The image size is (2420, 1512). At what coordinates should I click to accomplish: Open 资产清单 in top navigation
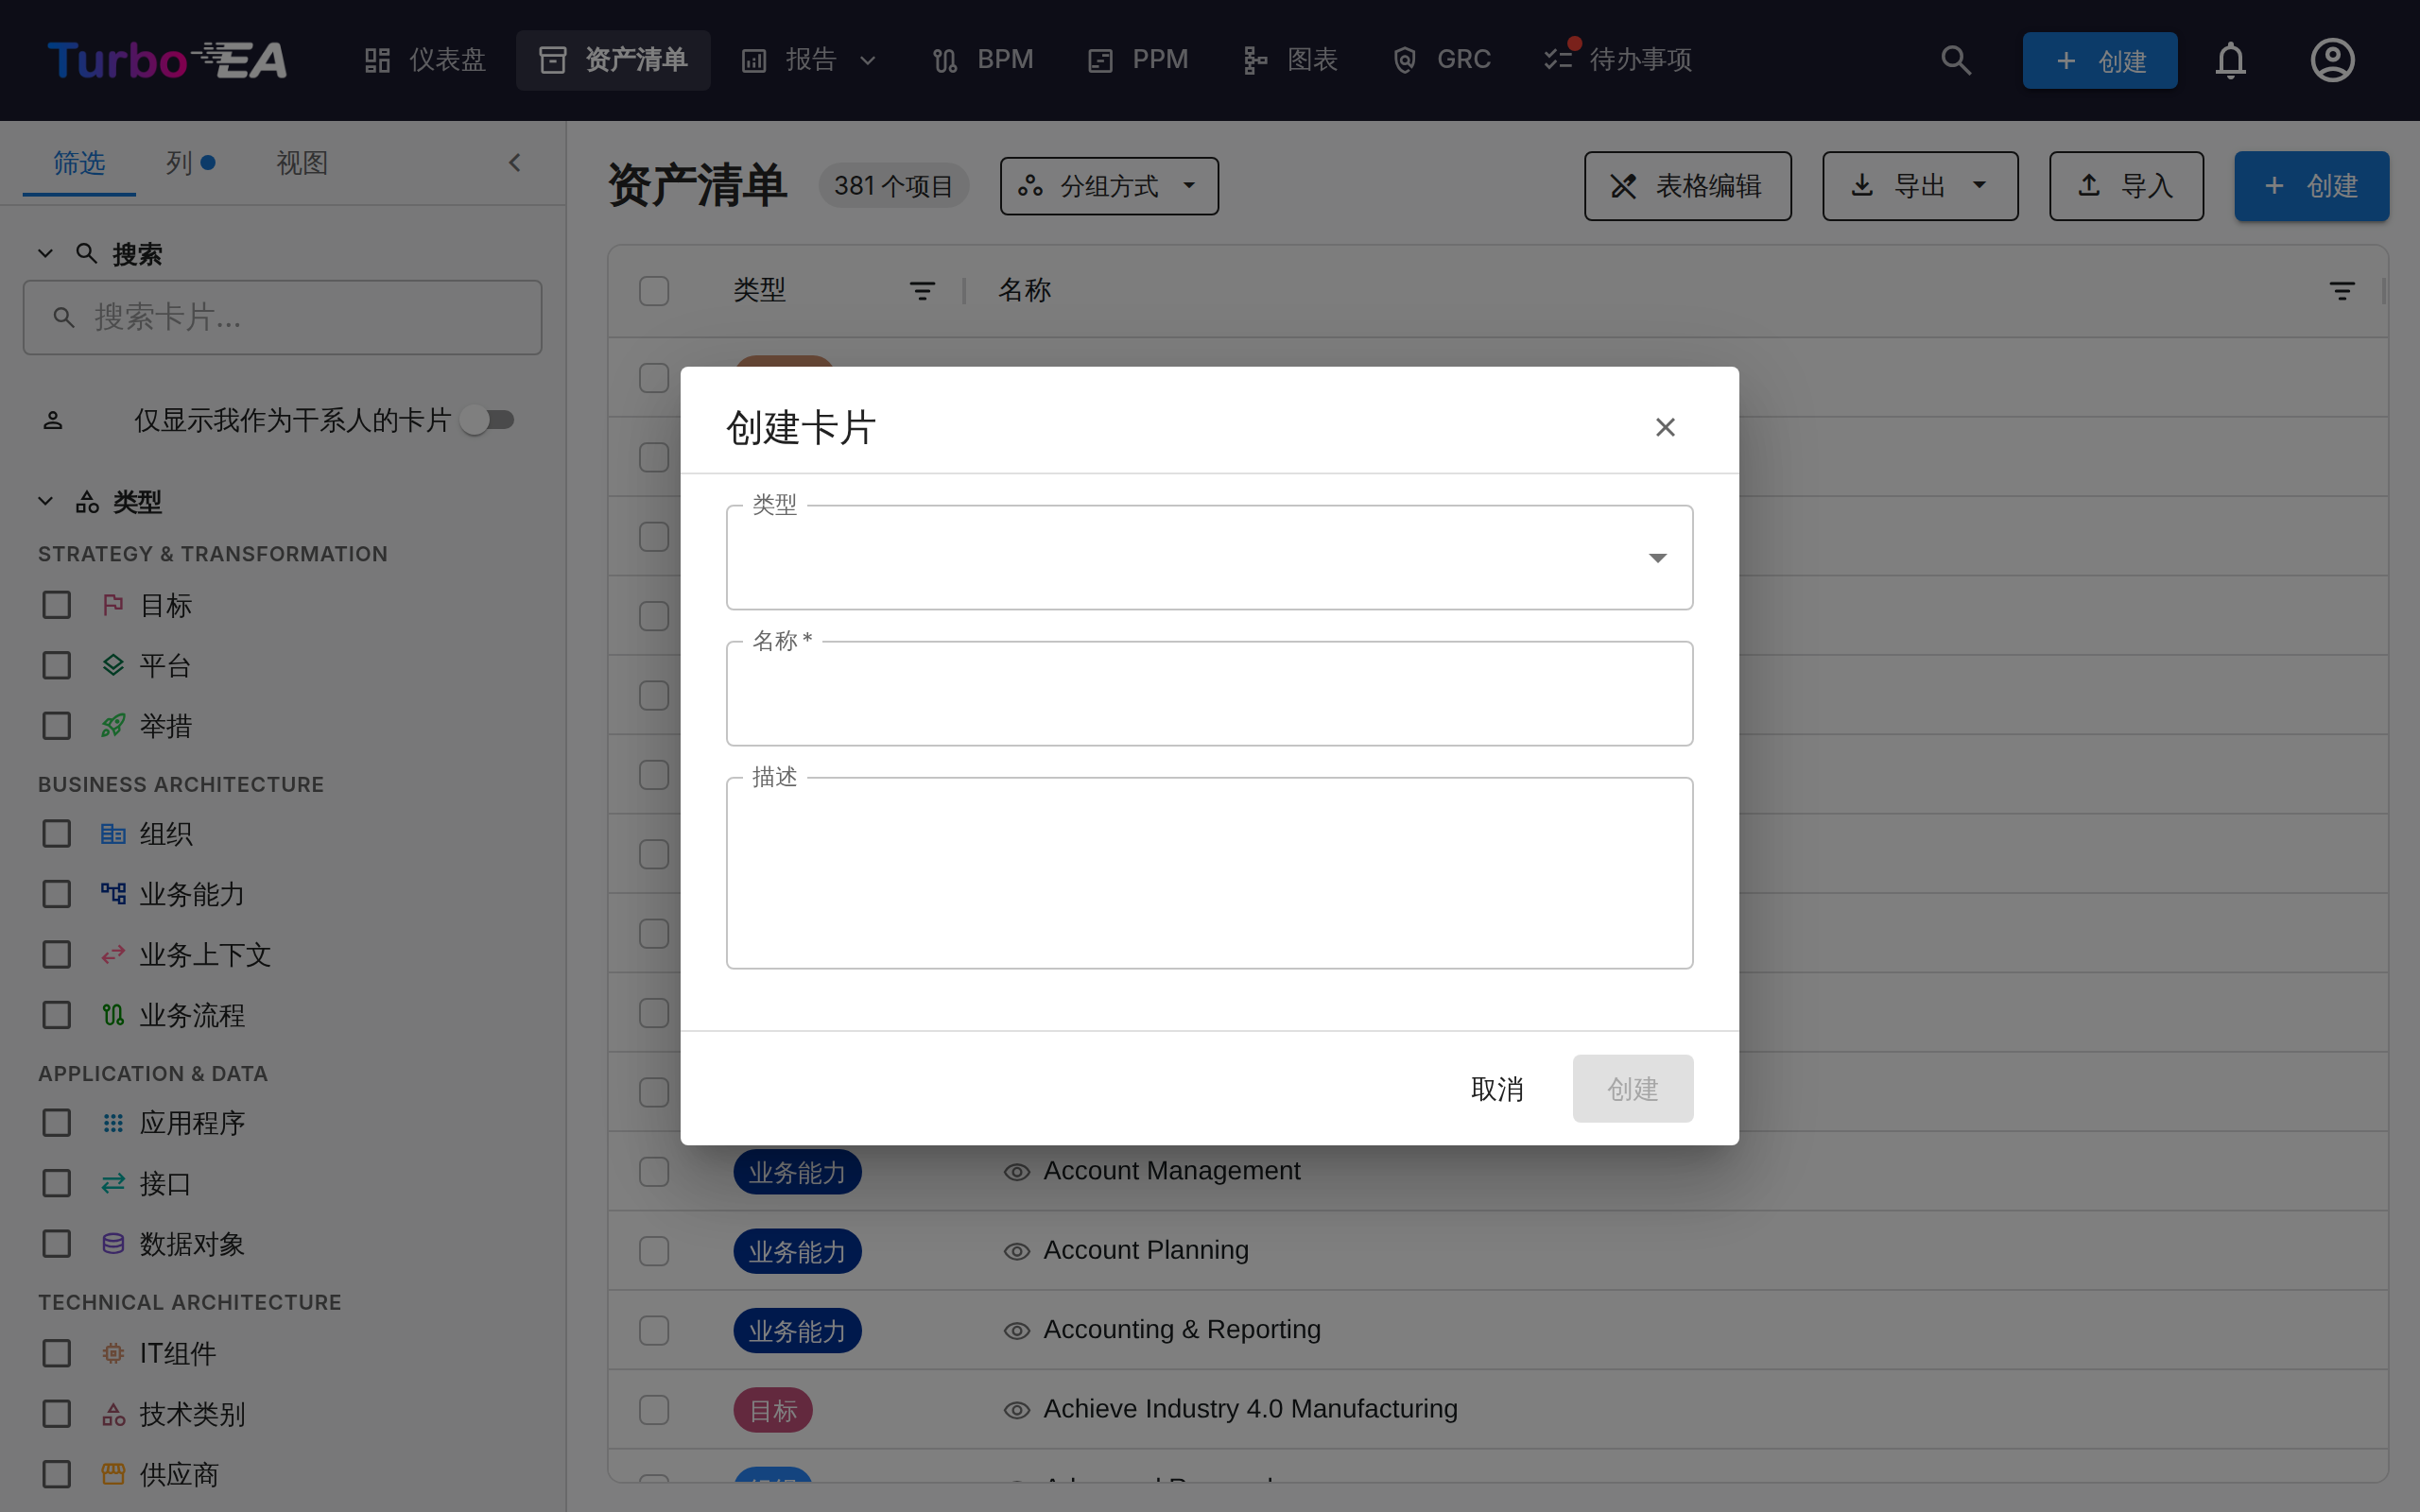pyautogui.click(x=613, y=60)
